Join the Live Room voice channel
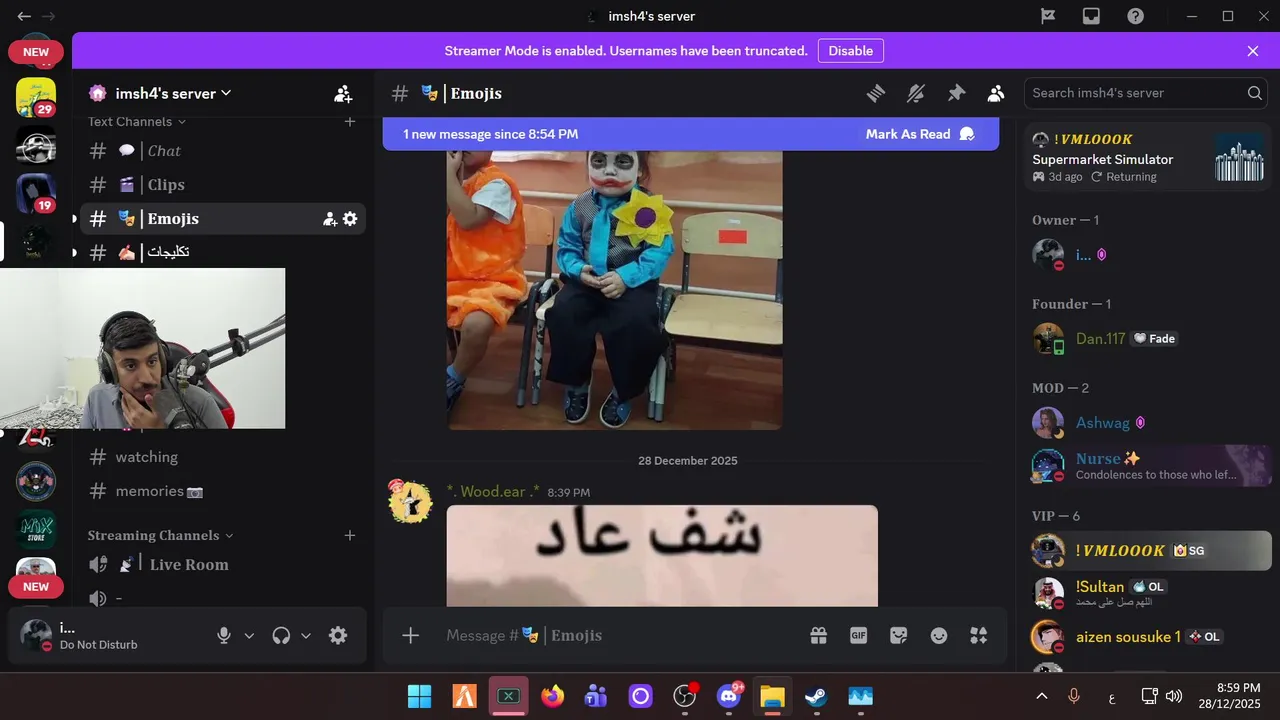The image size is (1280, 720). pyautogui.click(x=223, y=565)
